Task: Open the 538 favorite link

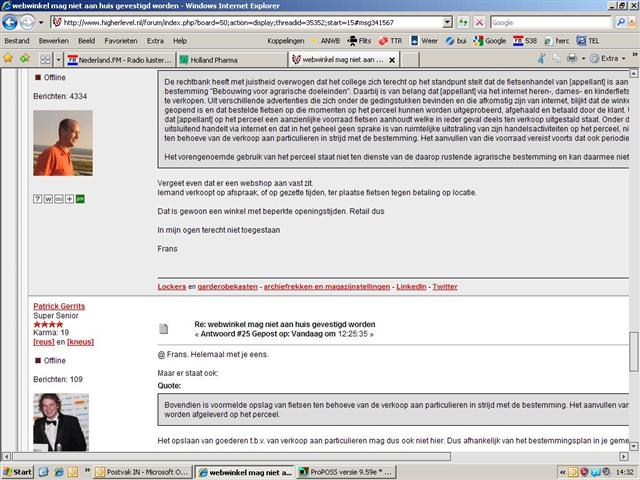Action: coord(525,41)
